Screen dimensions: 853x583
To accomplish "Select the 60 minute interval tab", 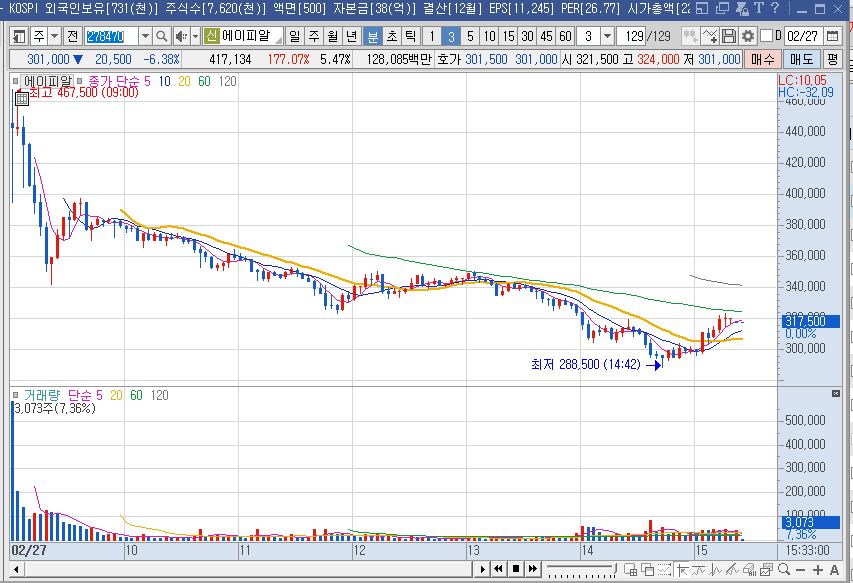I will pos(566,36).
